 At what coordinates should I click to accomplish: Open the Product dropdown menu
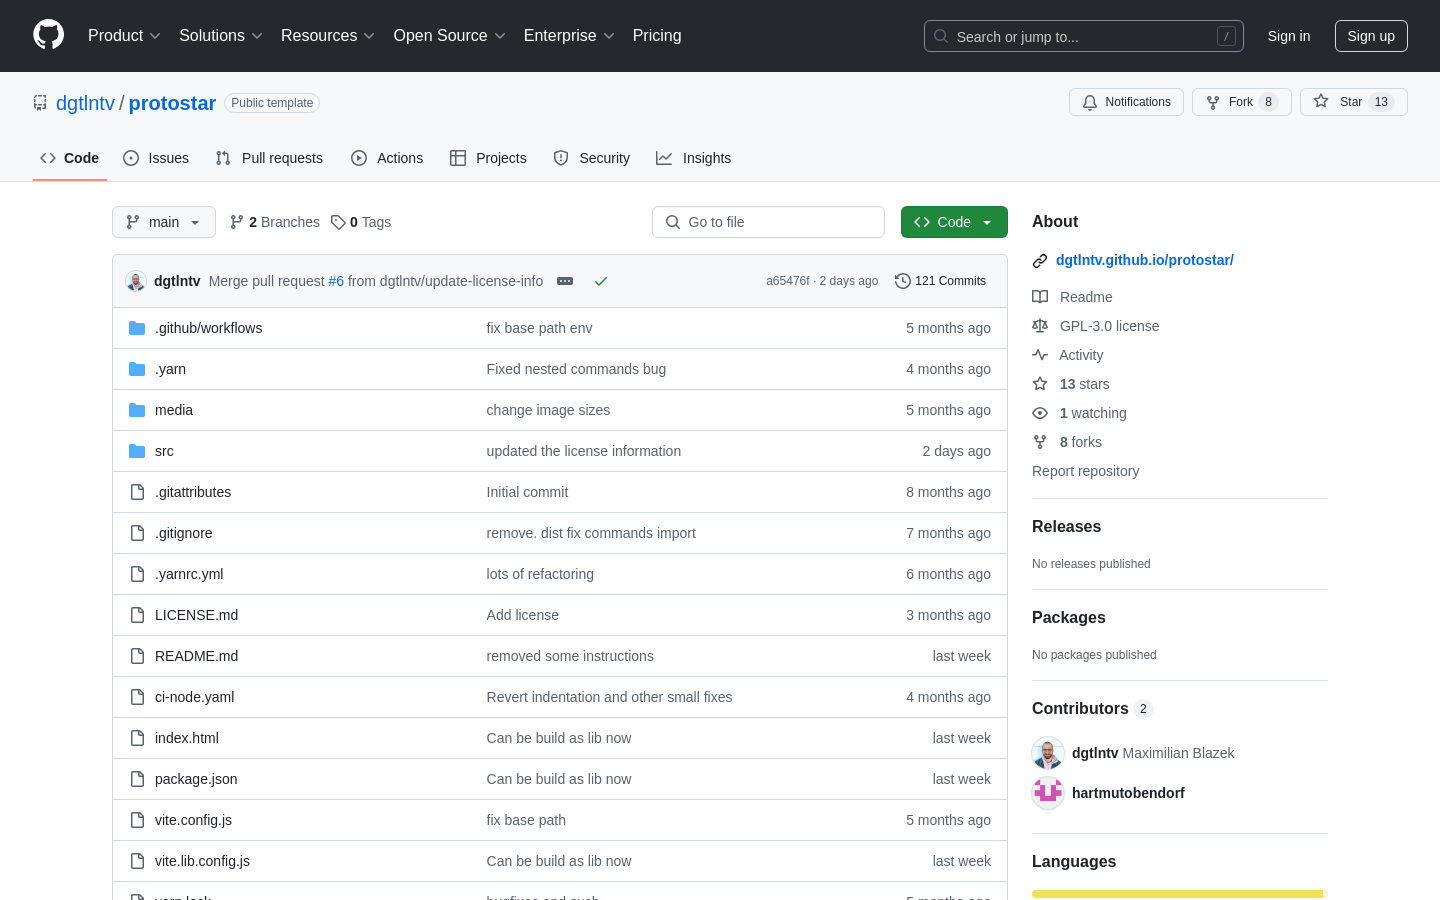click(x=124, y=36)
